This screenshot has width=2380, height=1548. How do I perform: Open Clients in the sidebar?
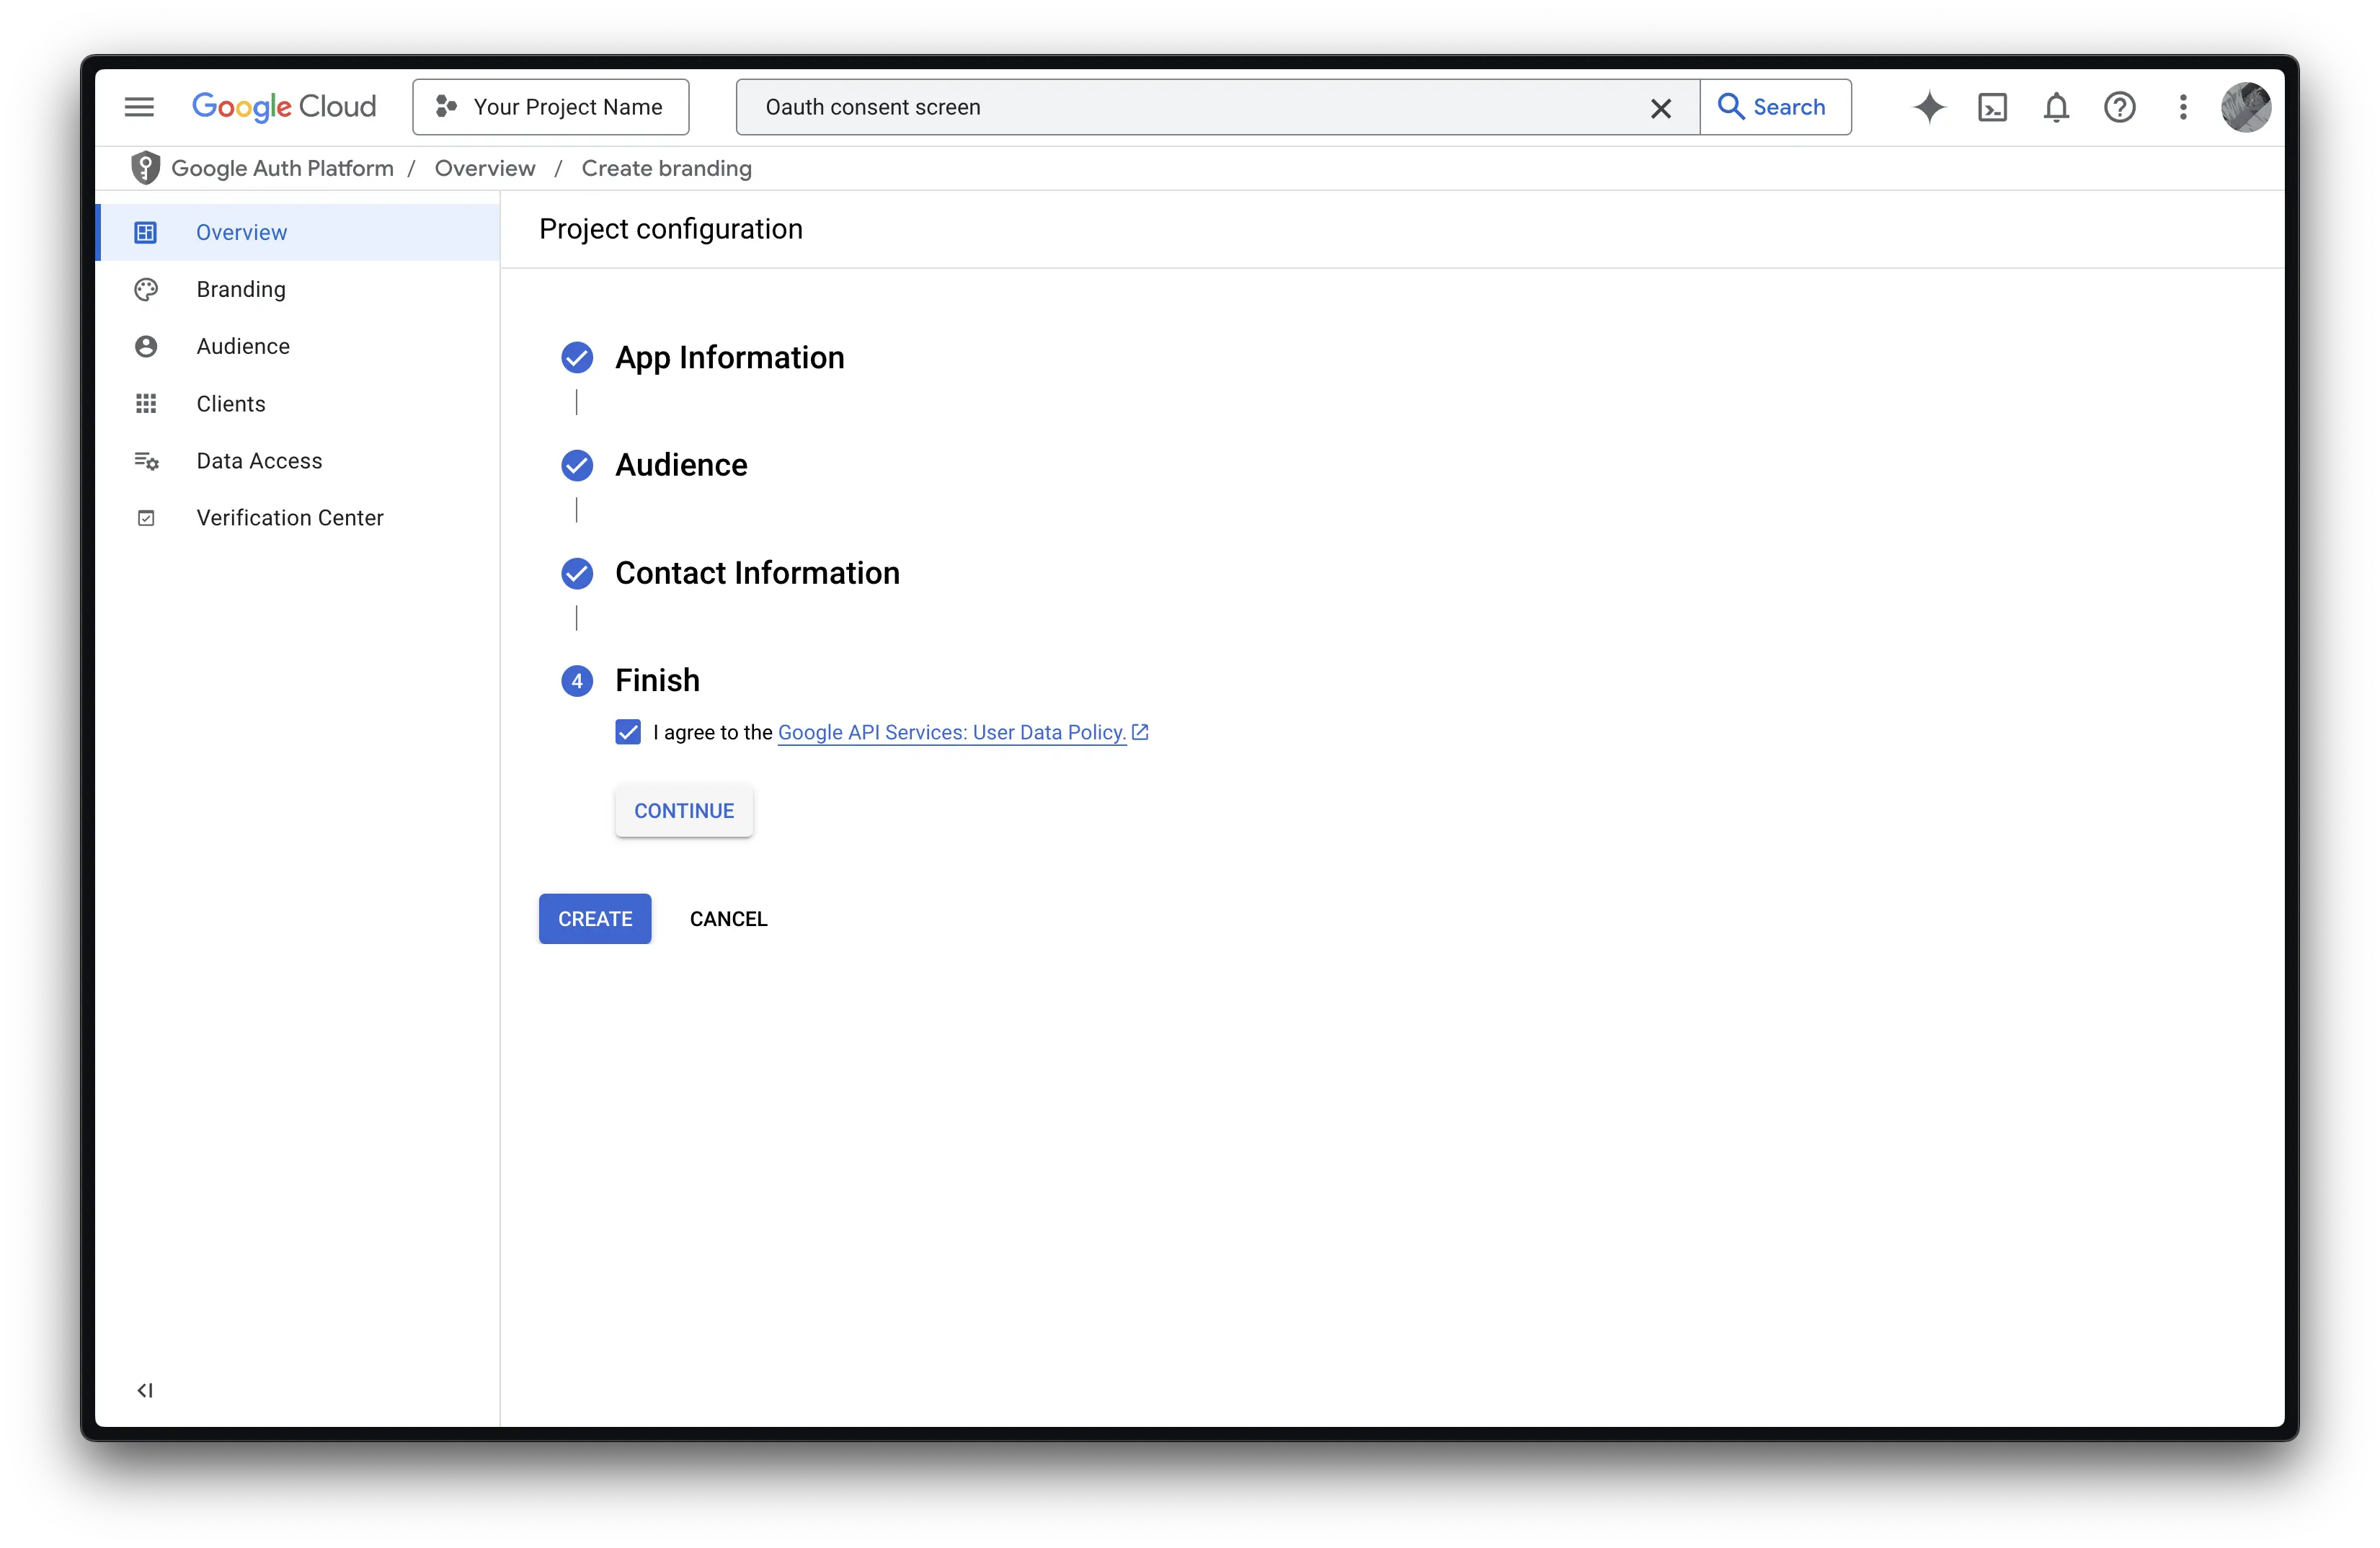(x=298, y=404)
